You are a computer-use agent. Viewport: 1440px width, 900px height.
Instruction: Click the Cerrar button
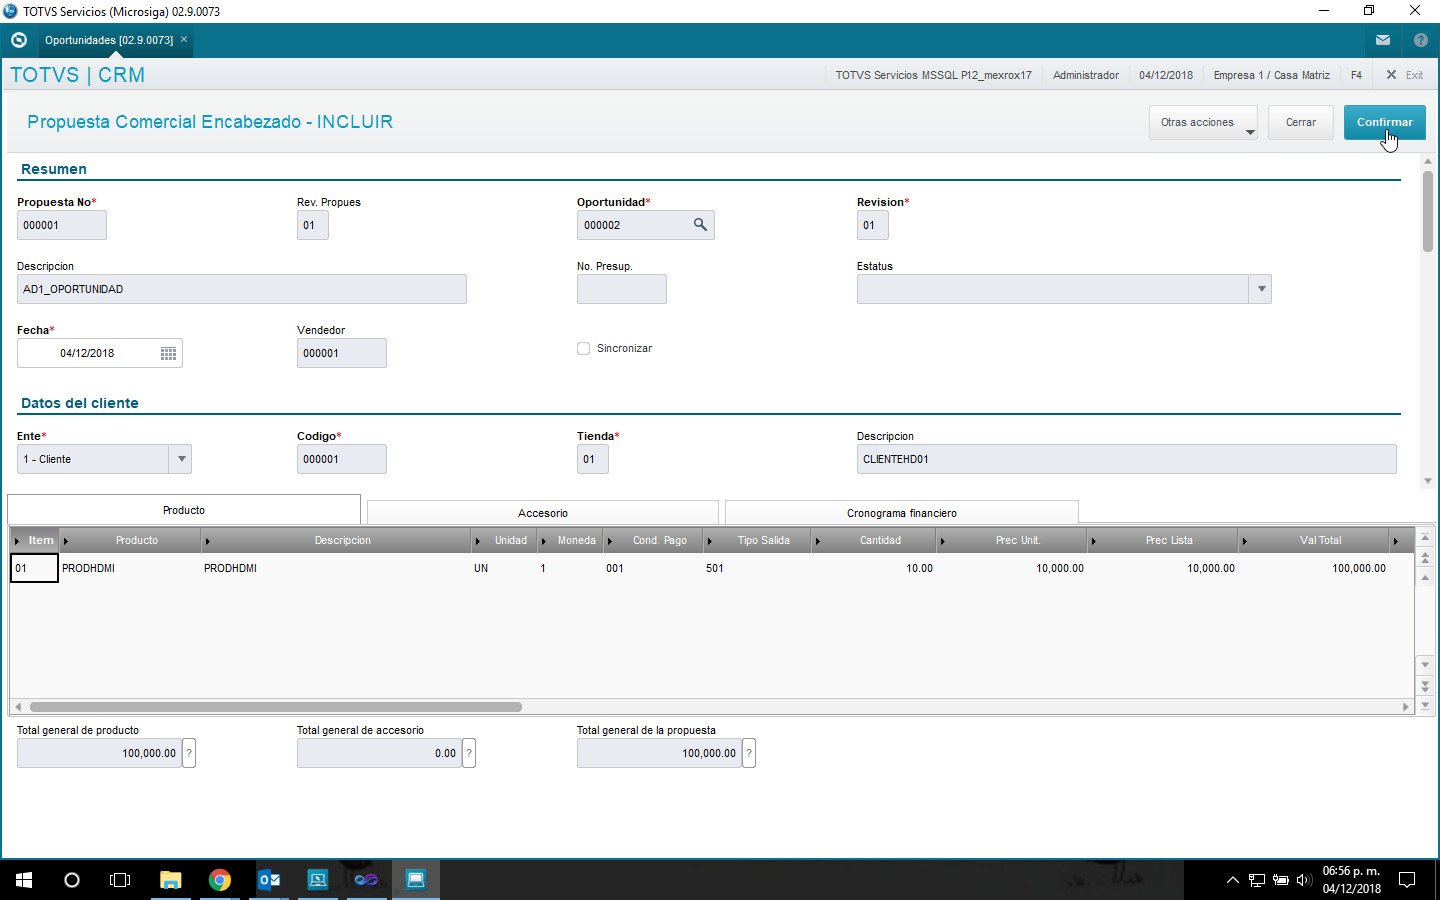pos(1301,122)
